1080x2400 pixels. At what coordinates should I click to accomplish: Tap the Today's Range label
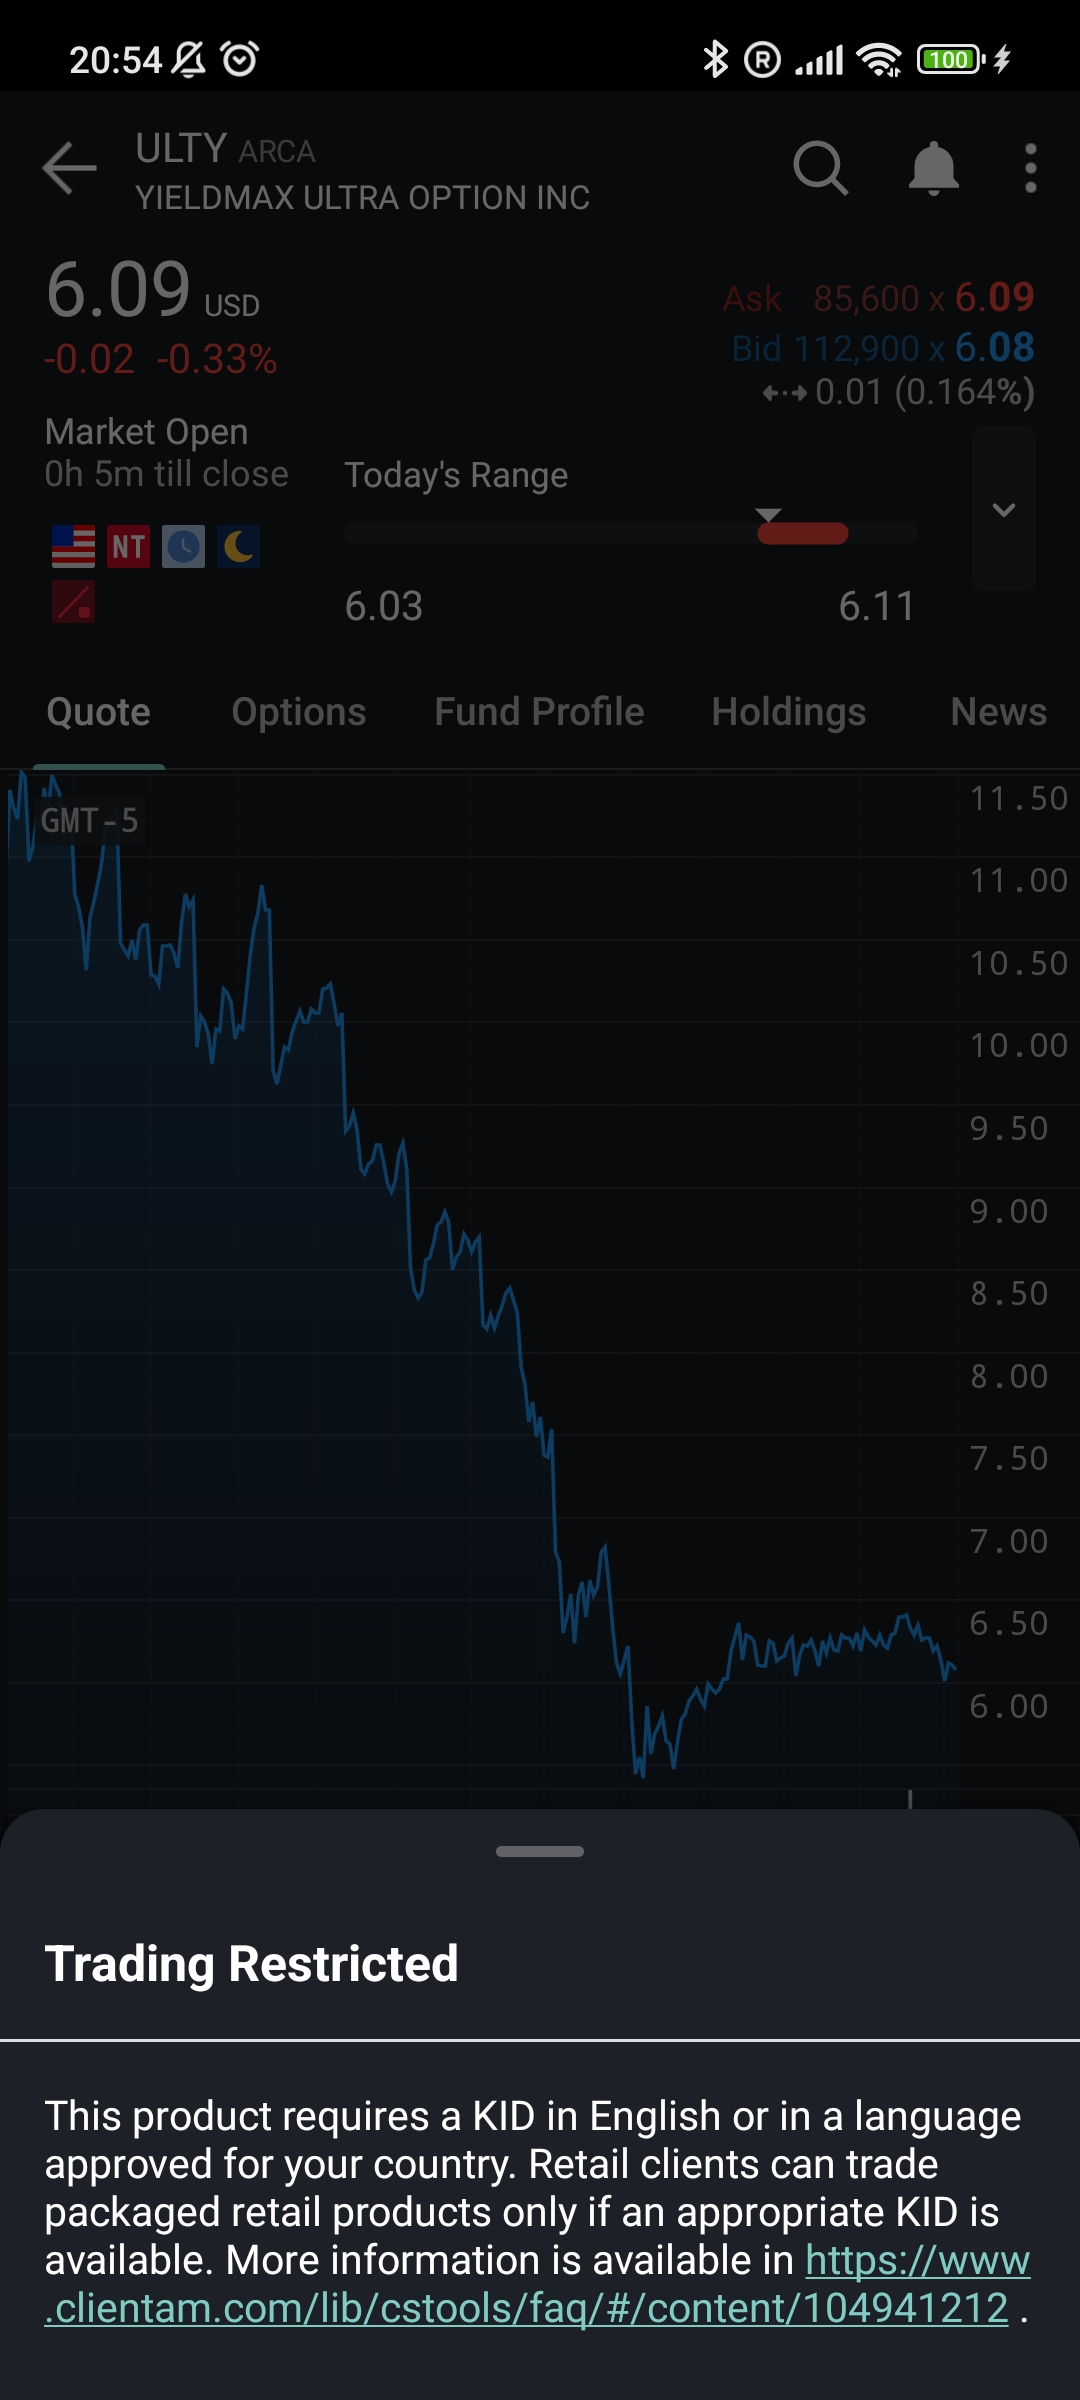pos(456,475)
